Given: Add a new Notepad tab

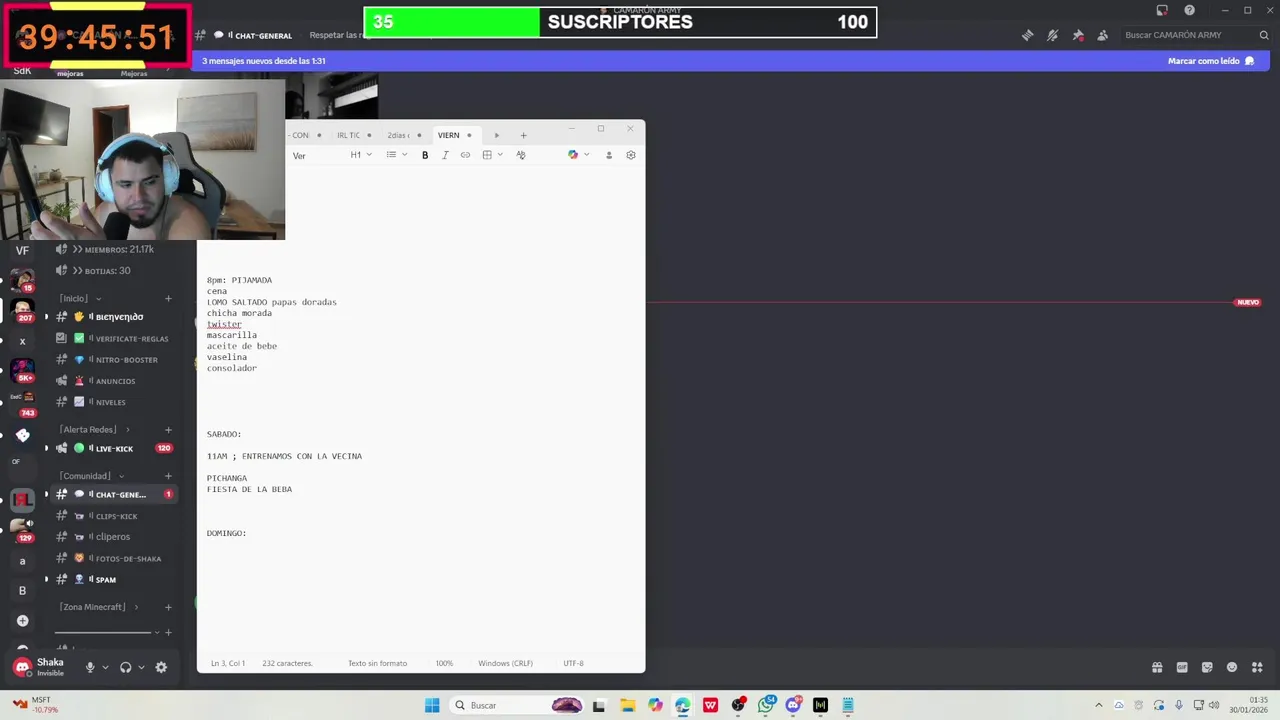Looking at the screenshot, I should pos(523,135).
